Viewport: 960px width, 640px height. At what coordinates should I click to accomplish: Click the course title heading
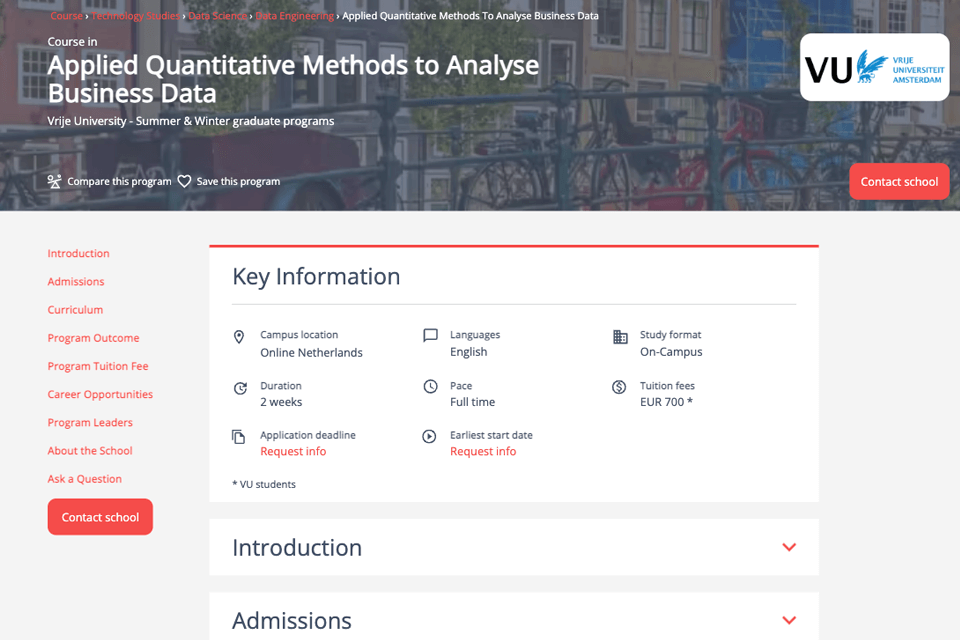293,80
